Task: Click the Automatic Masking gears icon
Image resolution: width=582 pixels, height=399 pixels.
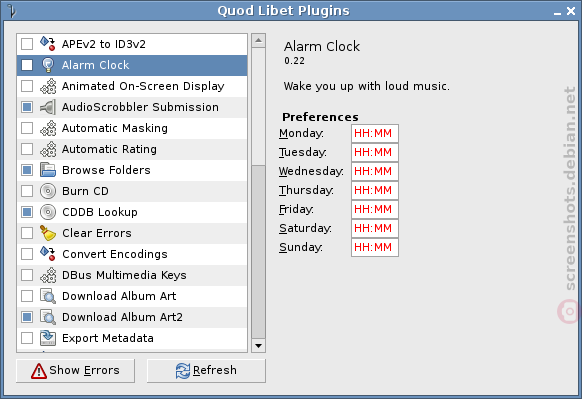Action: (x=48, y=128)
